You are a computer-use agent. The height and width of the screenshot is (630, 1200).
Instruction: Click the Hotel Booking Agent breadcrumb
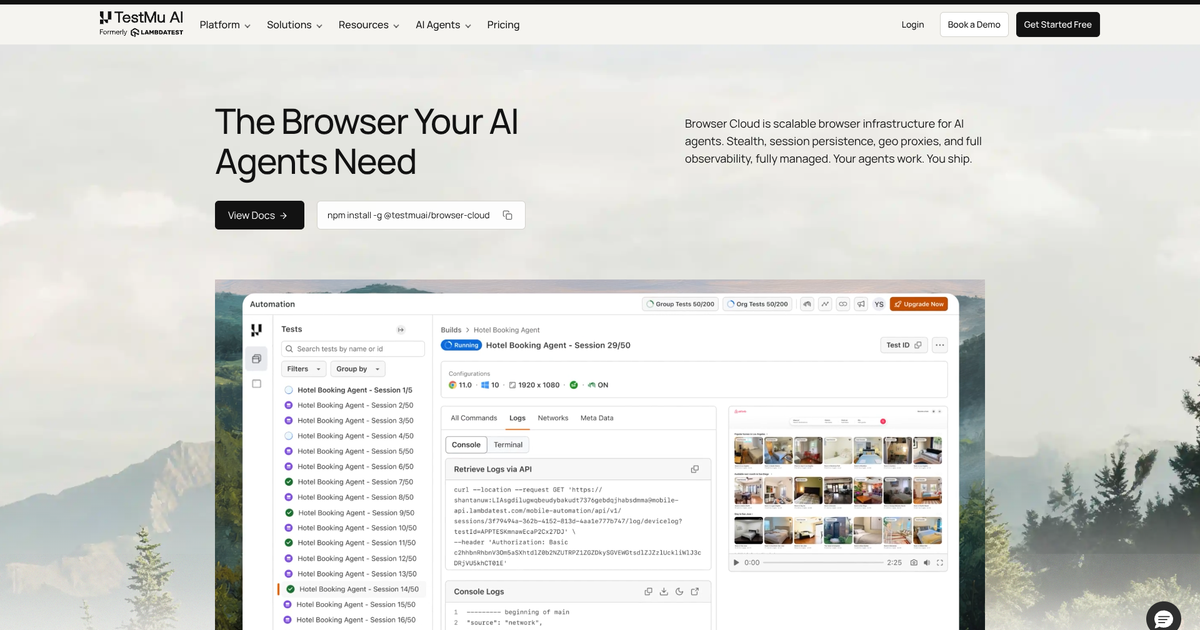506,330
